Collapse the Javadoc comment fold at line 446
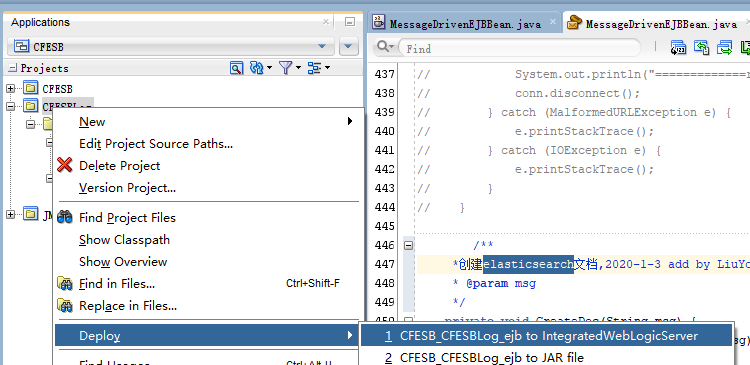The height and width of the screenshot is (365, 750). [x=408, y=245]
